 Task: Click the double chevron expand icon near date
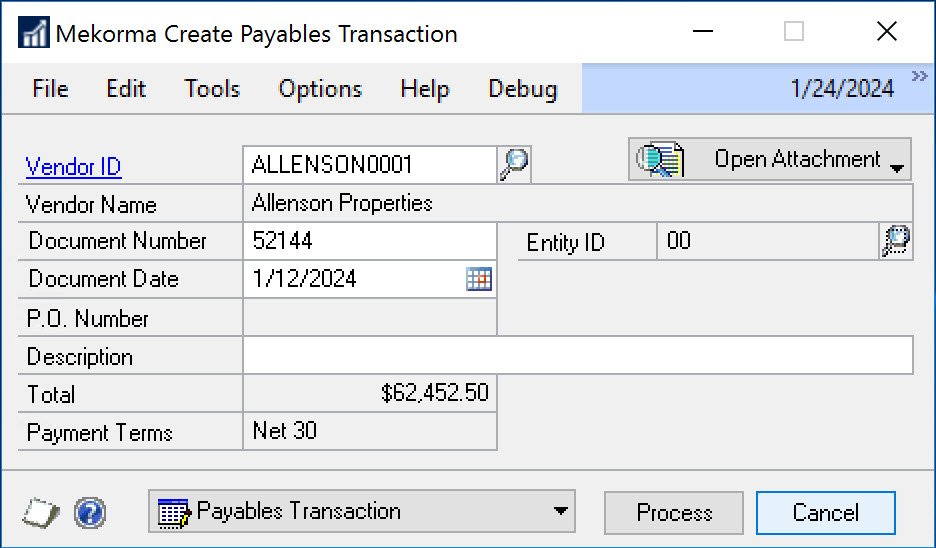[x=920, y=77]
